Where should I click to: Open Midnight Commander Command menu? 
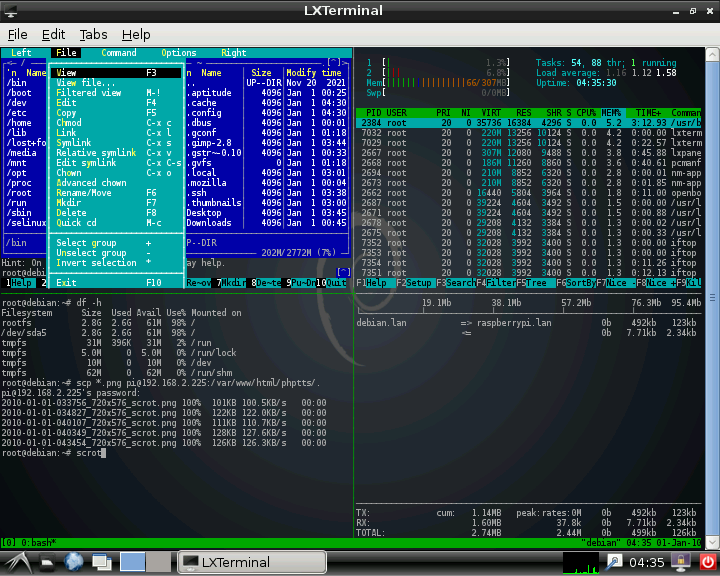(x=118, y=53)
